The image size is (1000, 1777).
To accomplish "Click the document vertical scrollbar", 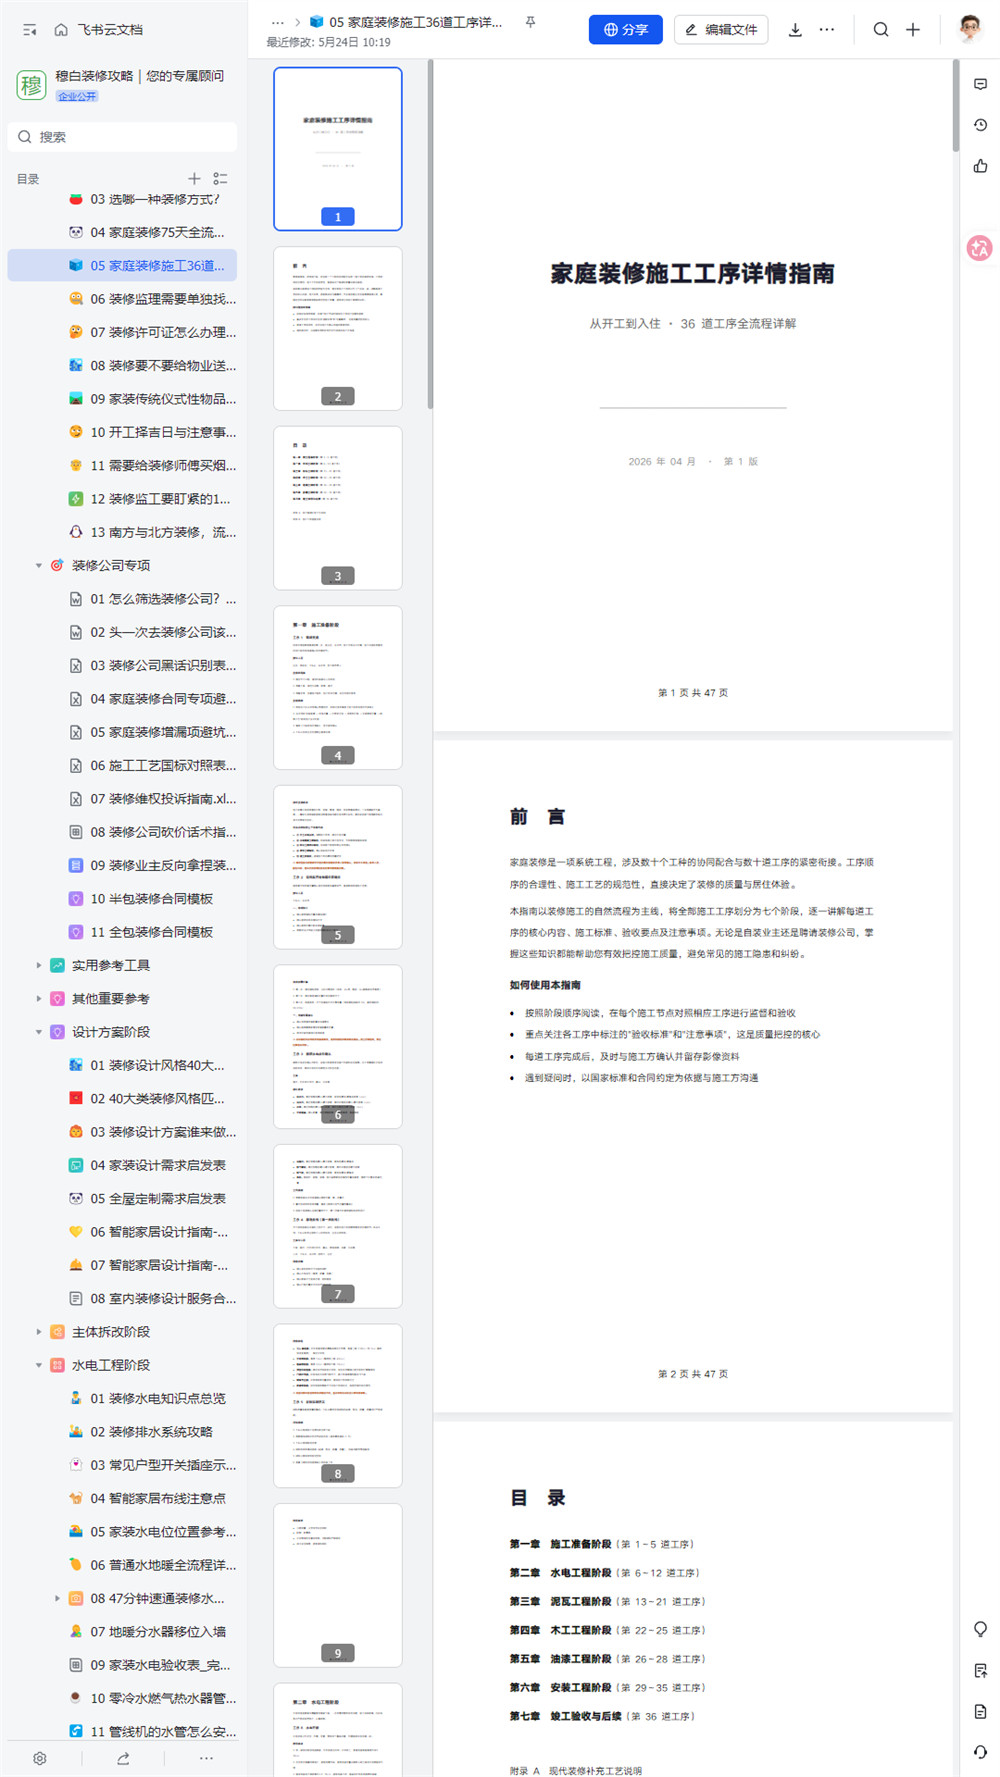I will (x=956, y=105).
